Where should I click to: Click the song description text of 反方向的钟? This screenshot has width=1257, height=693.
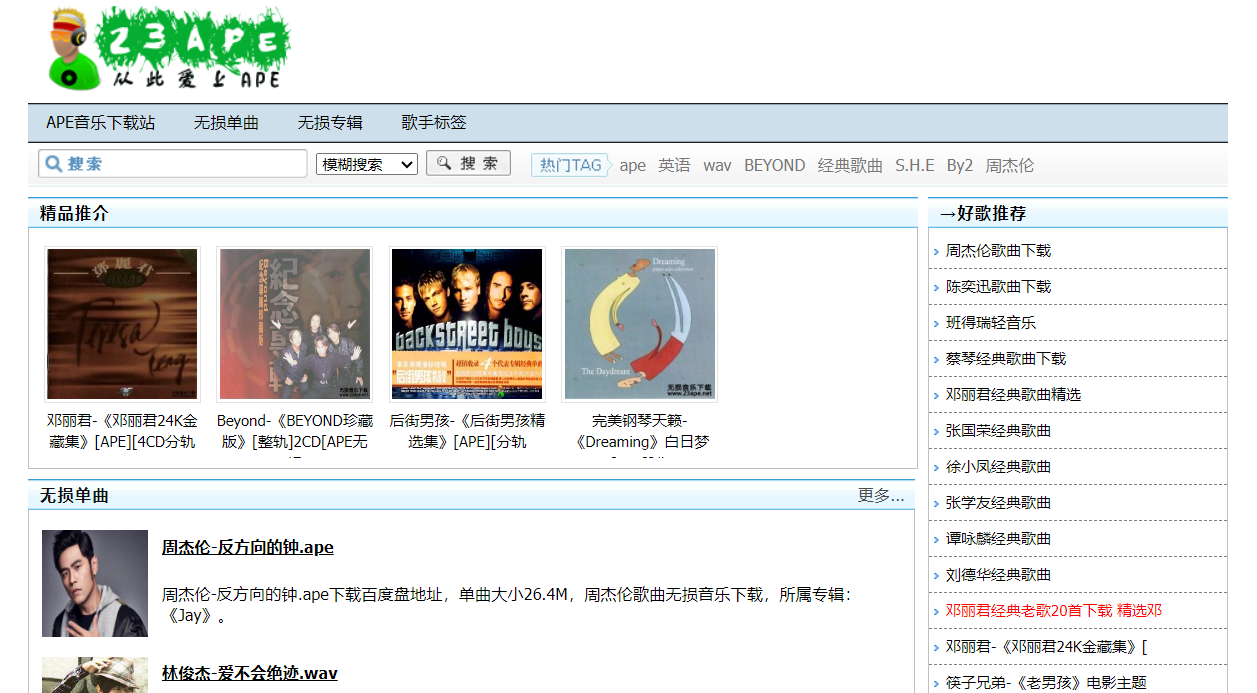click(x=506, y=605)
